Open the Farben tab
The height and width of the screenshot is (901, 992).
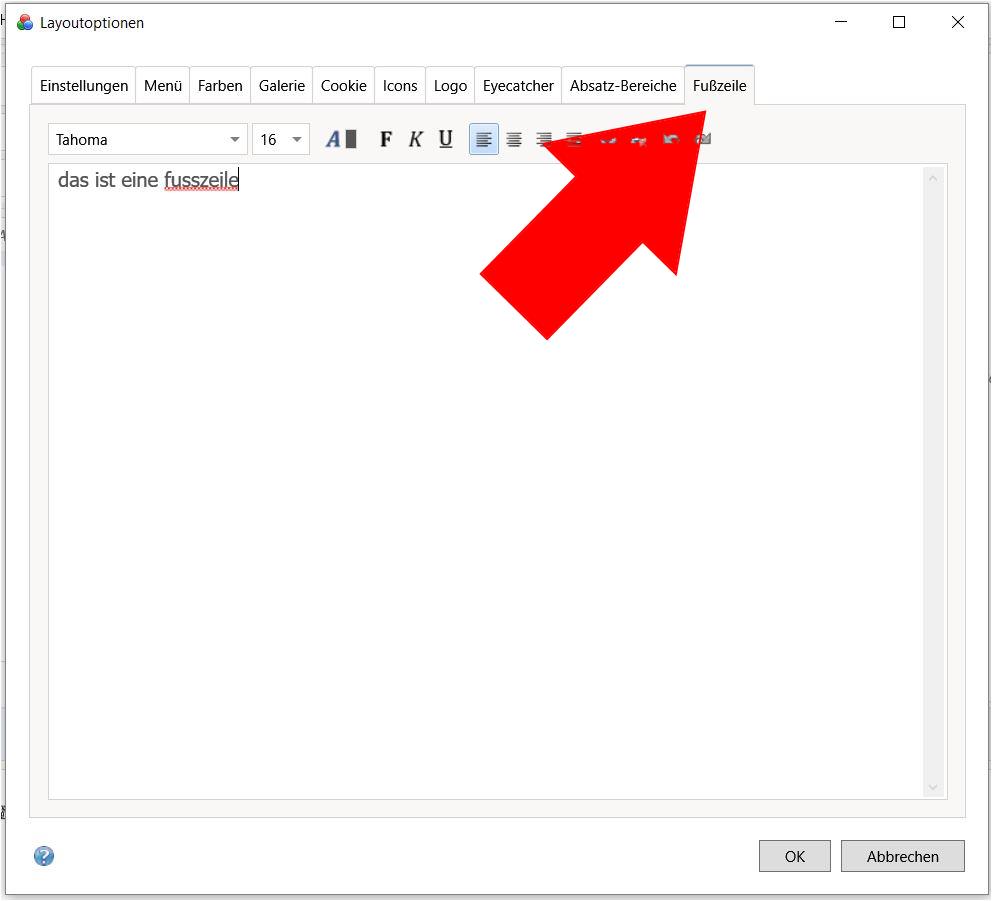[220, 85]
